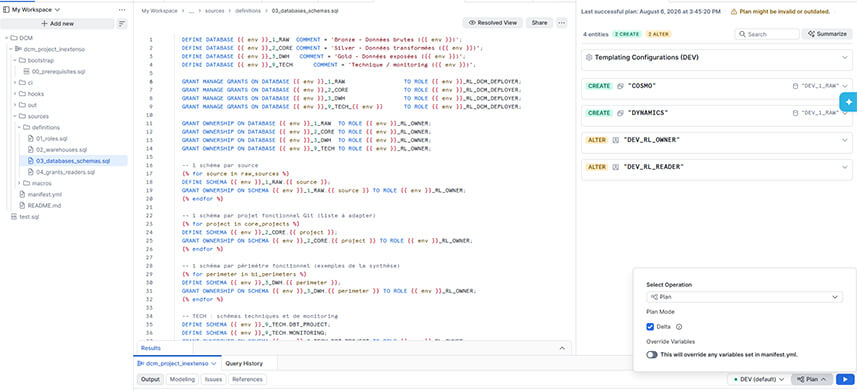This screenshot has width=857, height=391.
Task: Click role icon beside "DEV_RL_OWNER"
Action: coord(616,140)
